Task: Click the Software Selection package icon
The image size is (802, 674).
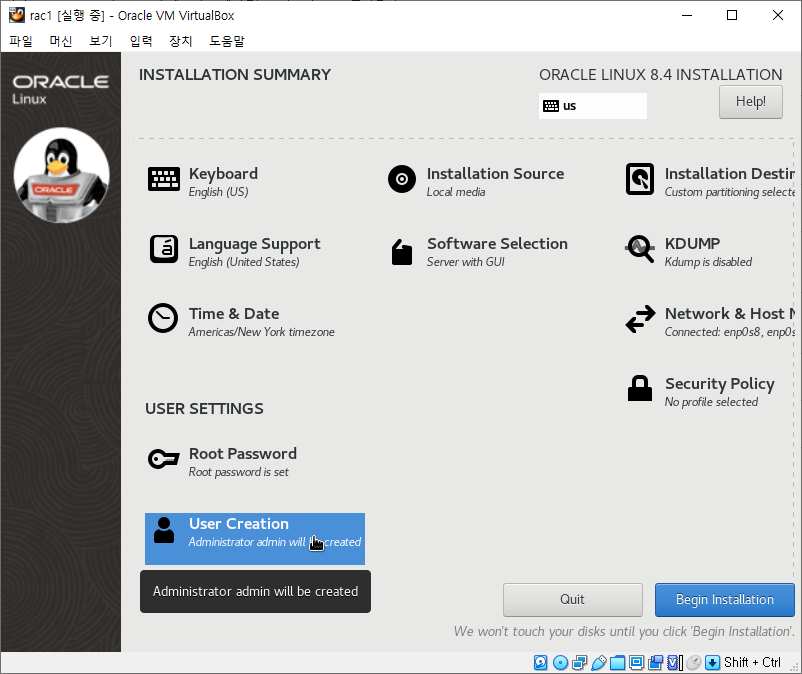Action: click(402, 252)
